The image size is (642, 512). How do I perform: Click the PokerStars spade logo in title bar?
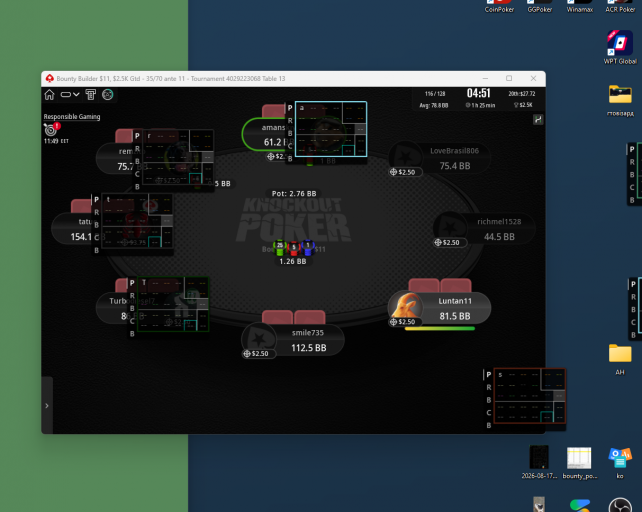click(x=50, y=78)
